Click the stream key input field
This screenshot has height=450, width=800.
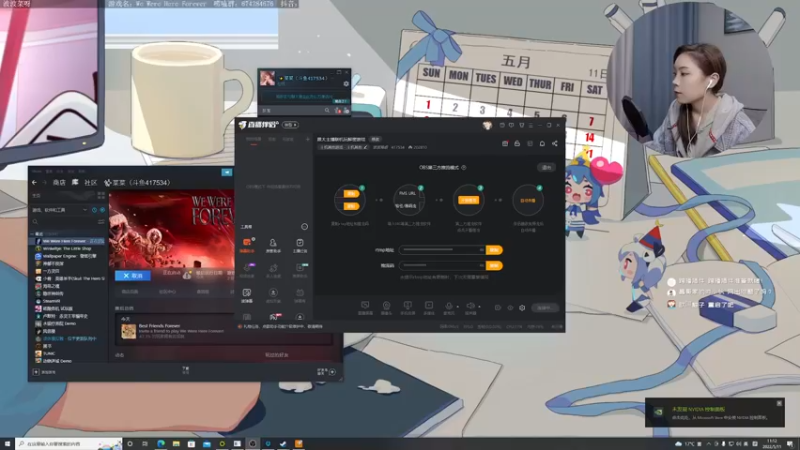pyautogui.click(x=440, y=265)
